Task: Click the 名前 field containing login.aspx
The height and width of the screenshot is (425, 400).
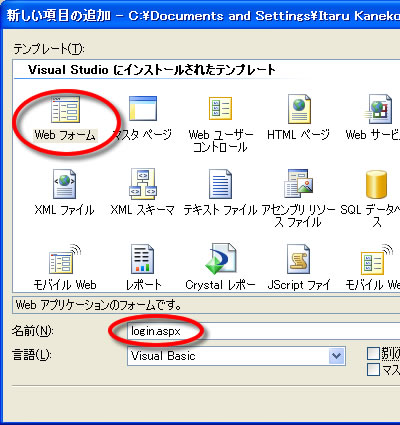Action: coord(263,331)
